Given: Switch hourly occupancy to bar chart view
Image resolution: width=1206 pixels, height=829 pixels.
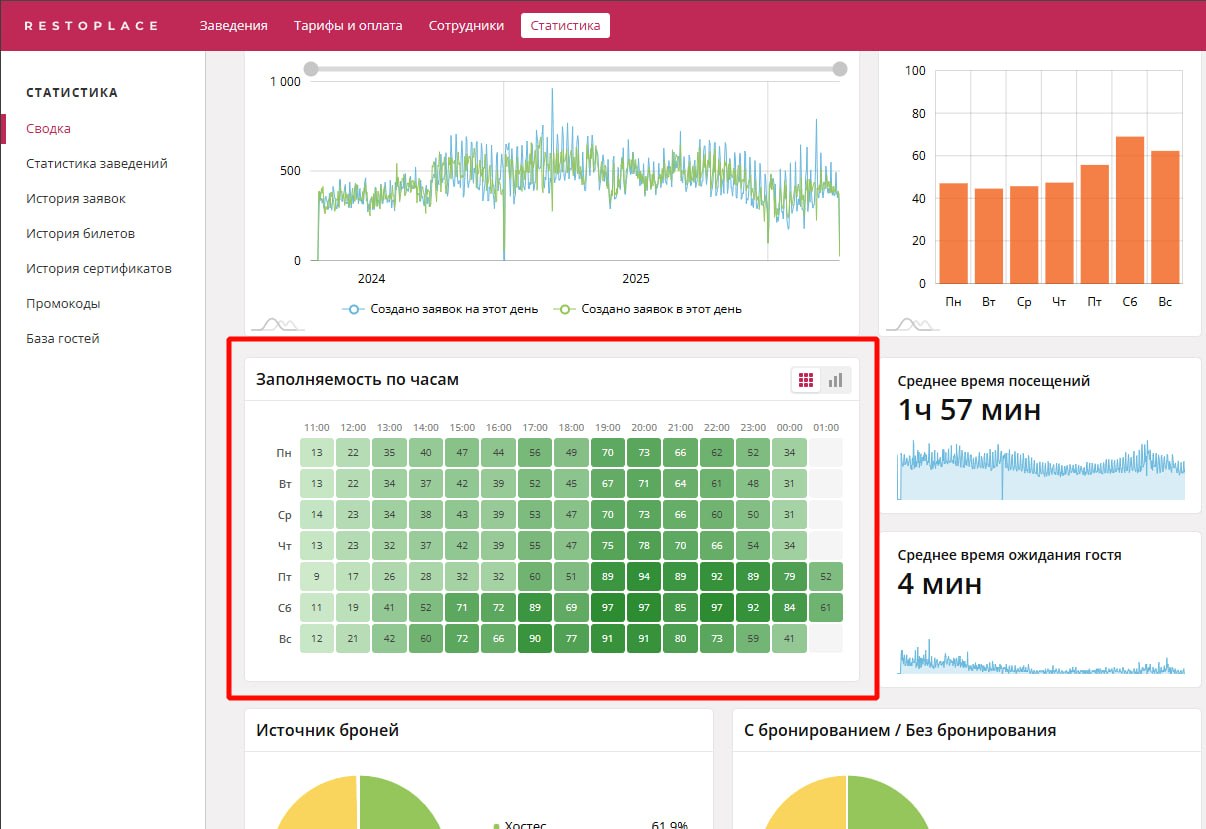Looking at the screenshot, I should (835, 380).
